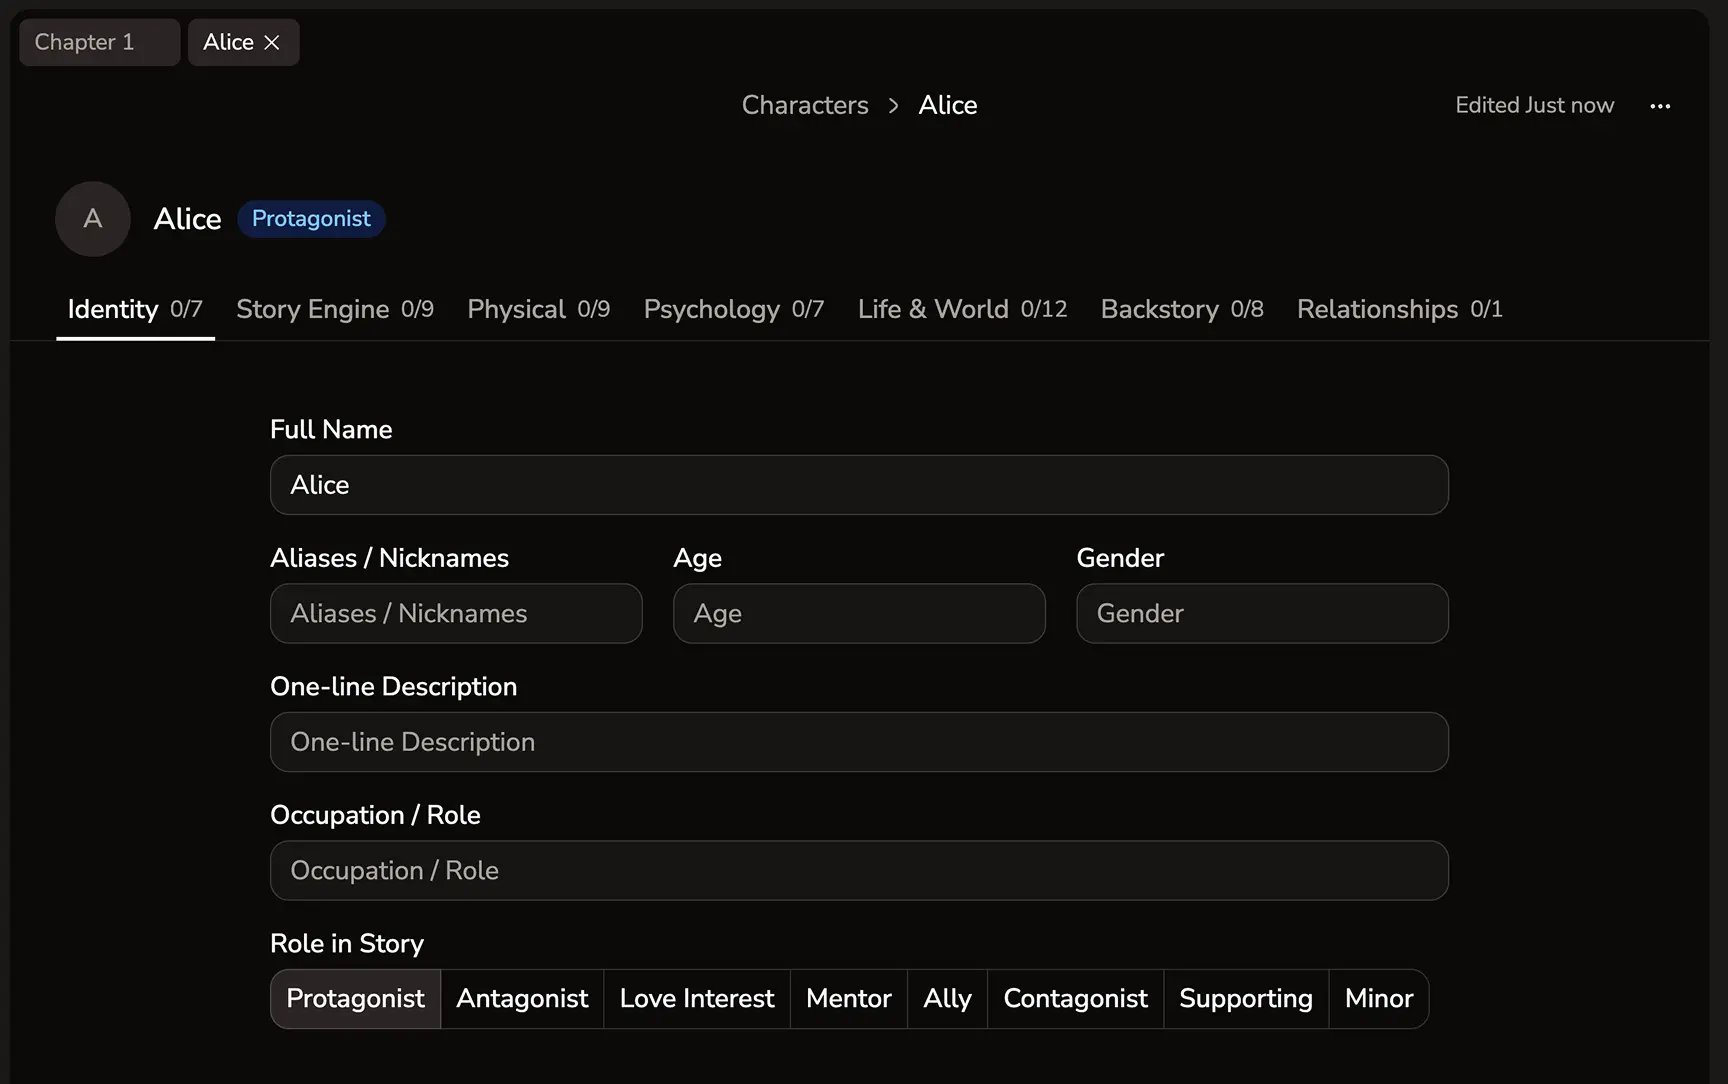
Task: Pick Supporting as the story role
Action: pos(1245,999)
